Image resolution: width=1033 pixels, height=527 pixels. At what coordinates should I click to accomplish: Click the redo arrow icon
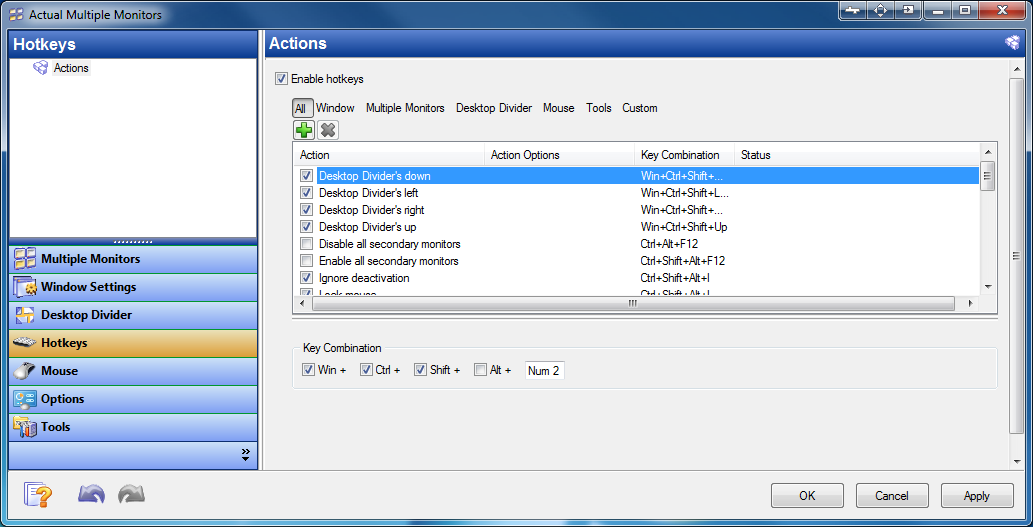pos(132,495)
